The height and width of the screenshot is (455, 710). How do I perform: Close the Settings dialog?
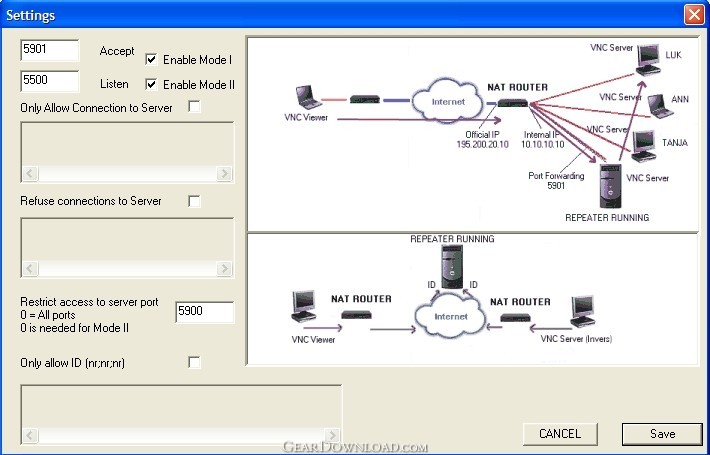[694, 14]
